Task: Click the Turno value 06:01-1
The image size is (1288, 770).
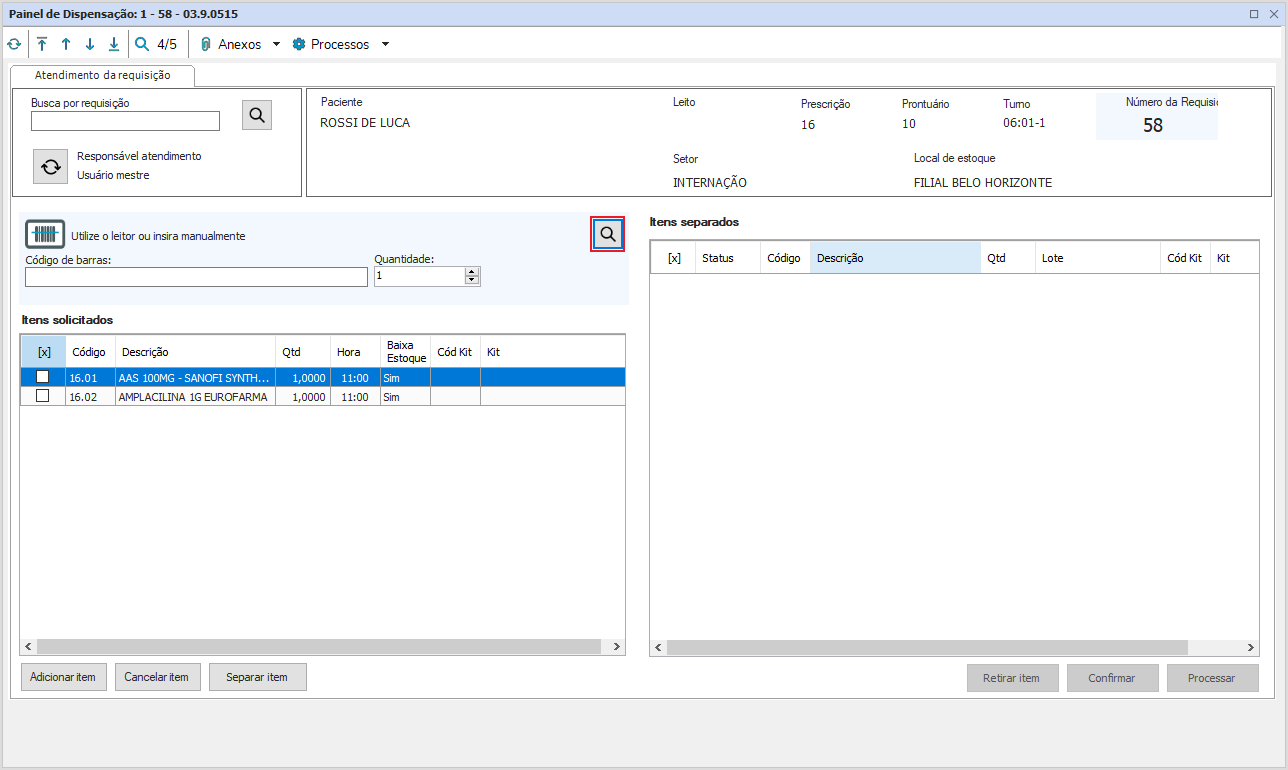Action: click(1024, 124)
